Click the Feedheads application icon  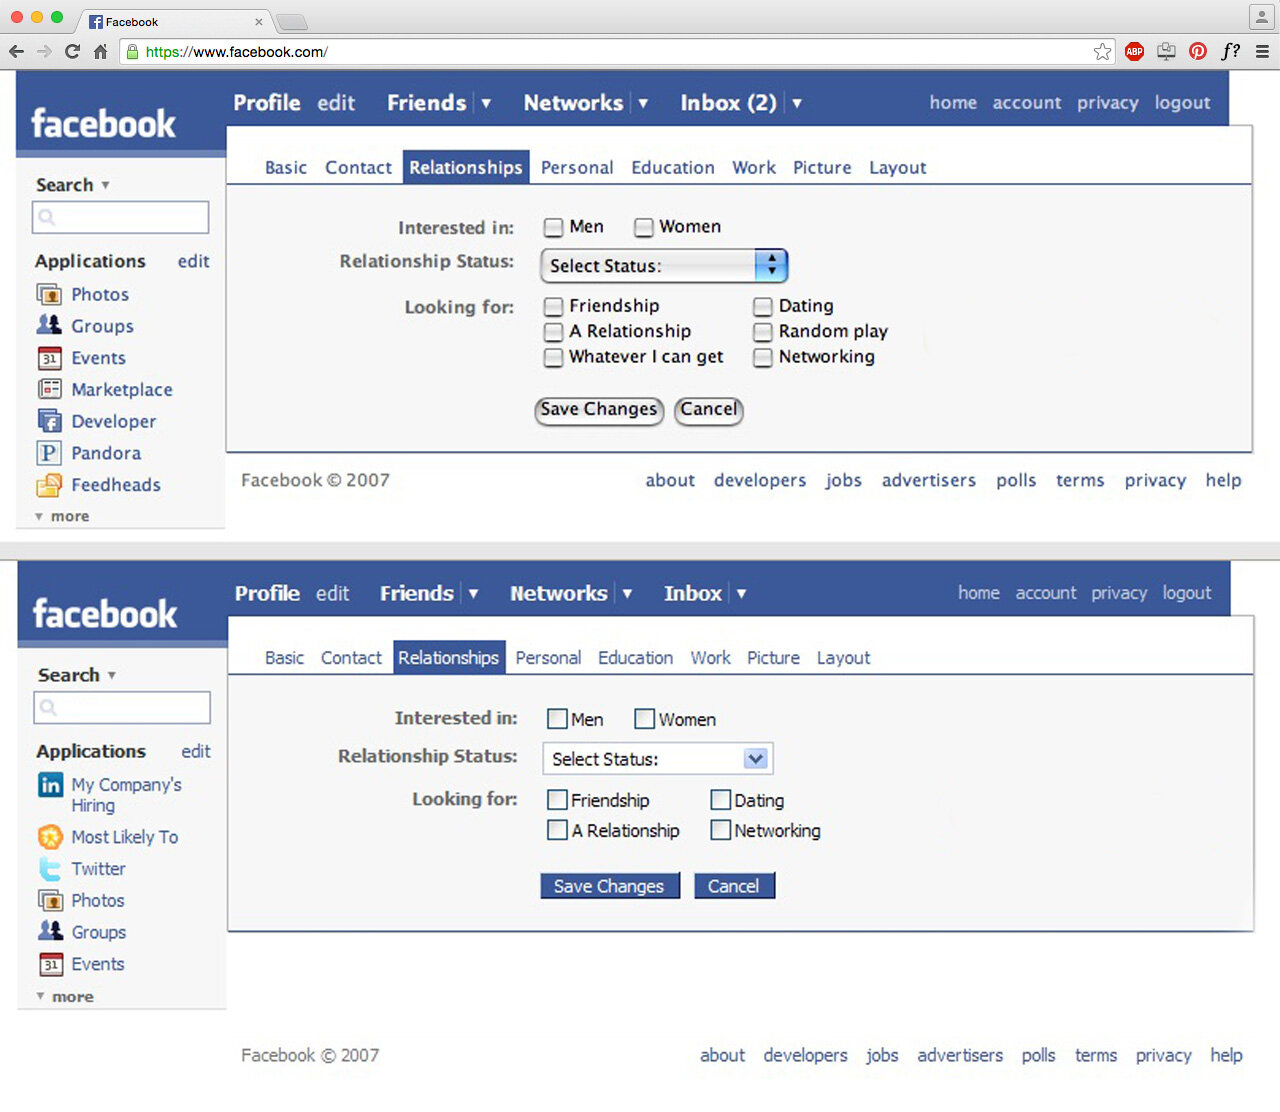pos(48,485)
